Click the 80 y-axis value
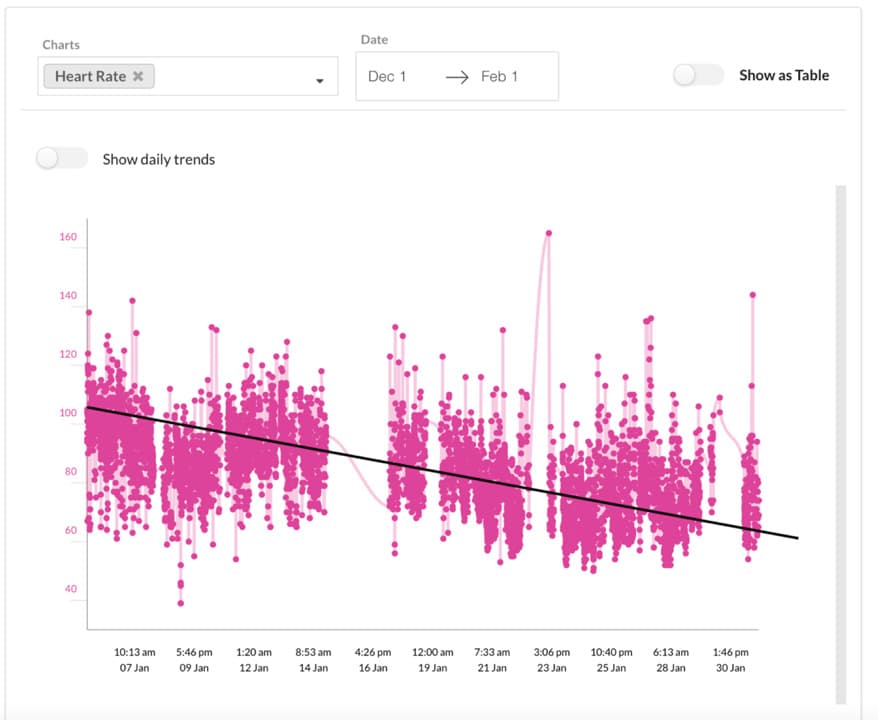Image resolution: width=878 pixels, height=720 pixels. [x=71, y=471]
